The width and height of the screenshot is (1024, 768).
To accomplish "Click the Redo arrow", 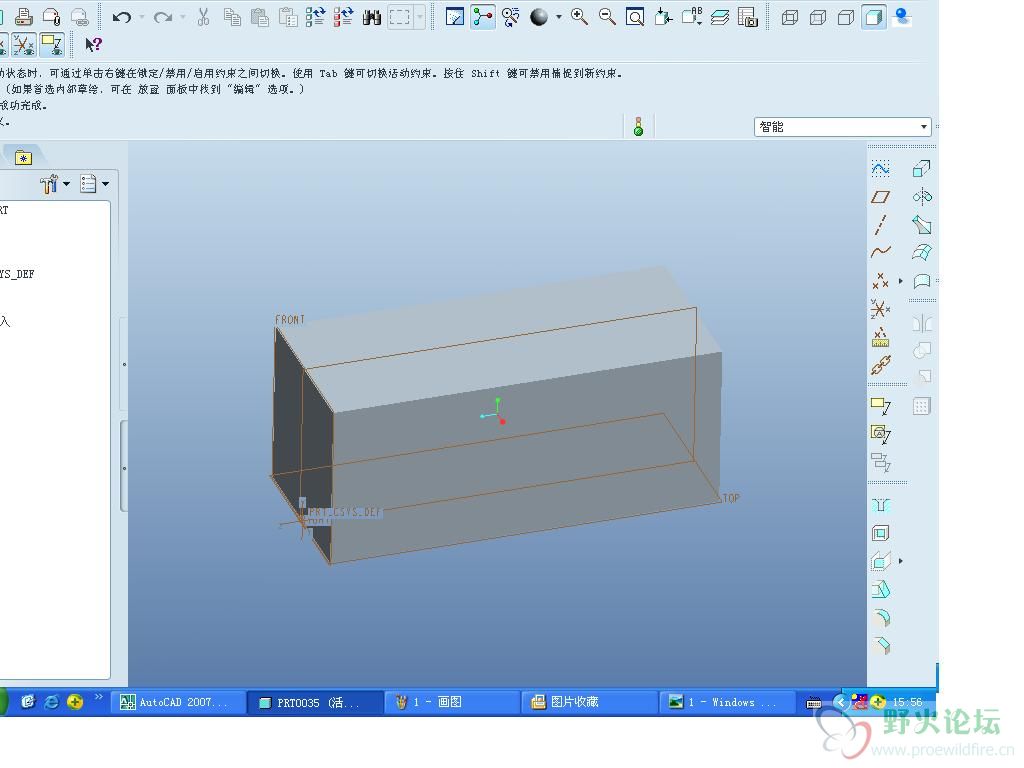I will 163,17.
